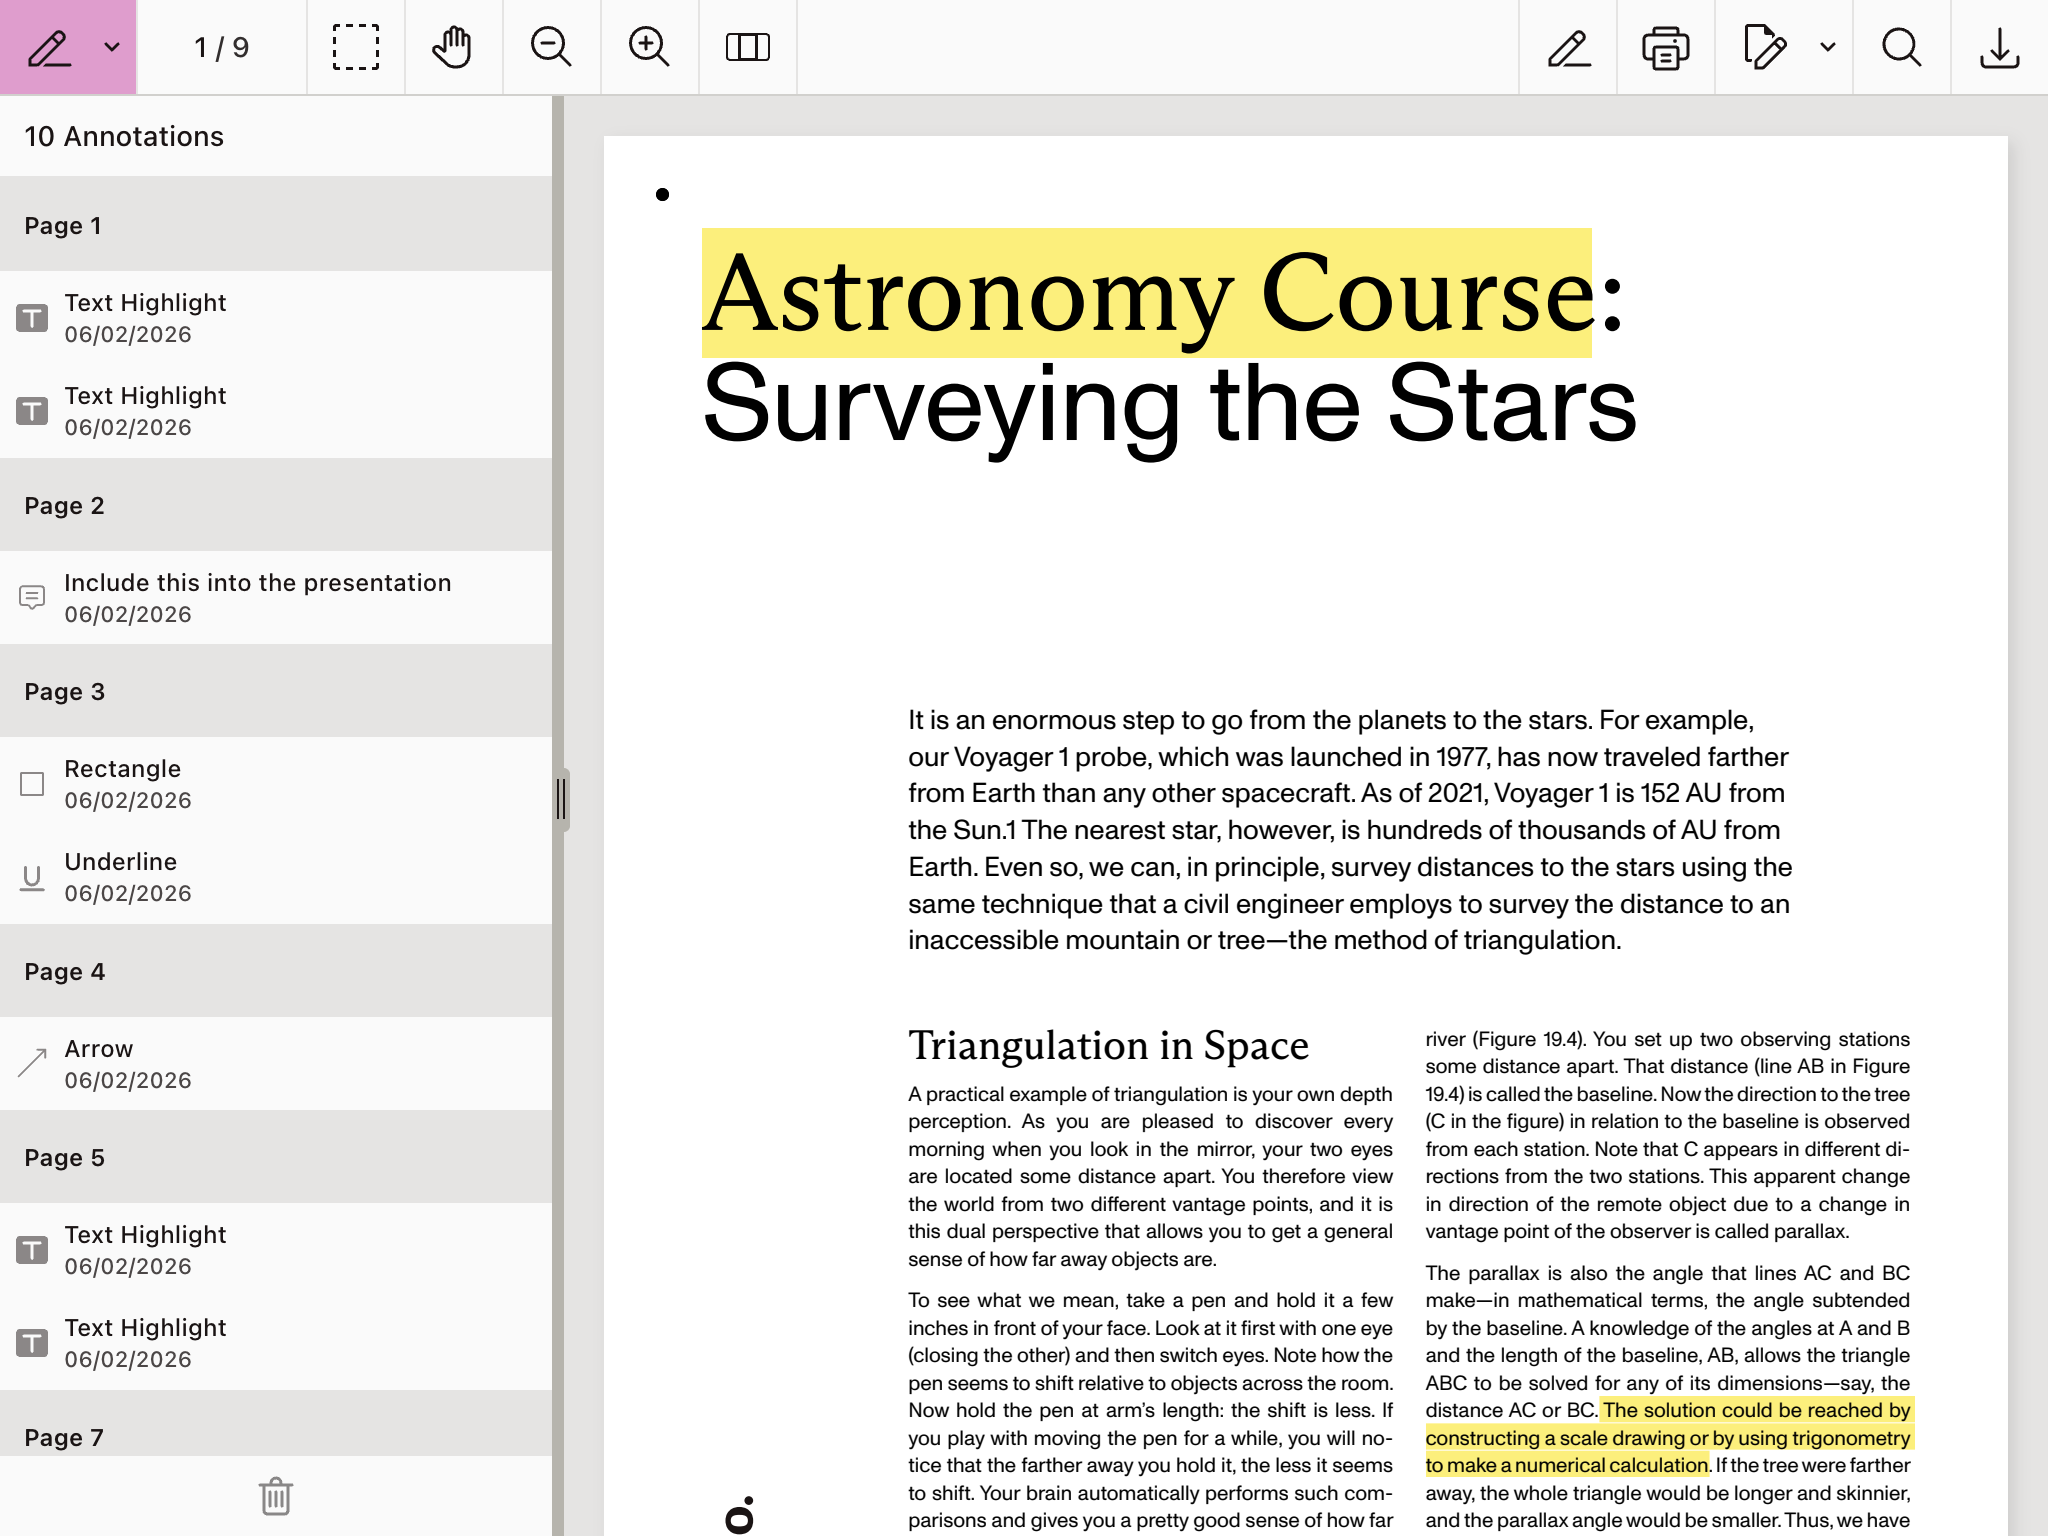The image size is (2048, 1536).
Task: Zoom out of the document
Action: point(551,47)
